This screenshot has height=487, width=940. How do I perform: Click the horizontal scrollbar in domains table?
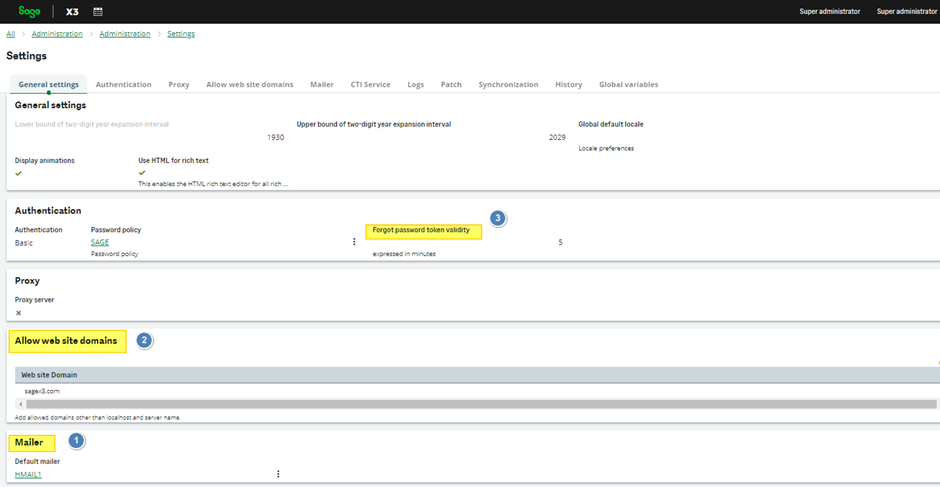coord(481,404)
